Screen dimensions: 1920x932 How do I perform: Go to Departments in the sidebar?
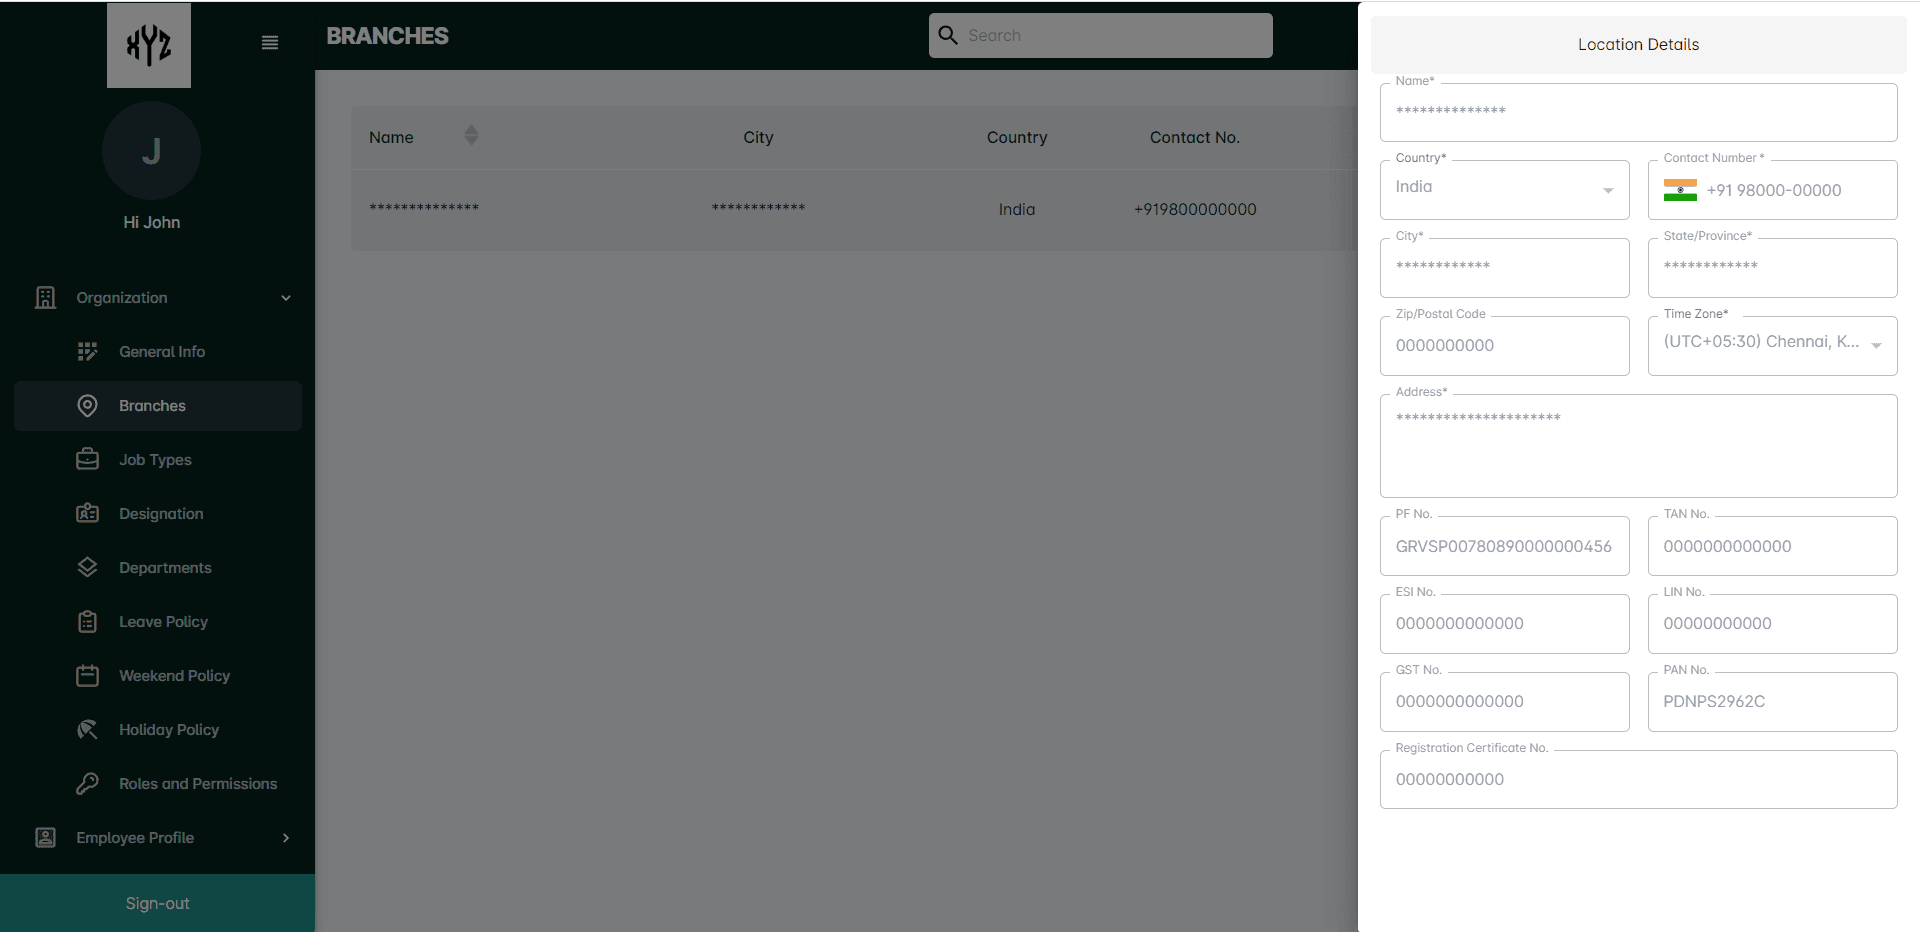165,567
